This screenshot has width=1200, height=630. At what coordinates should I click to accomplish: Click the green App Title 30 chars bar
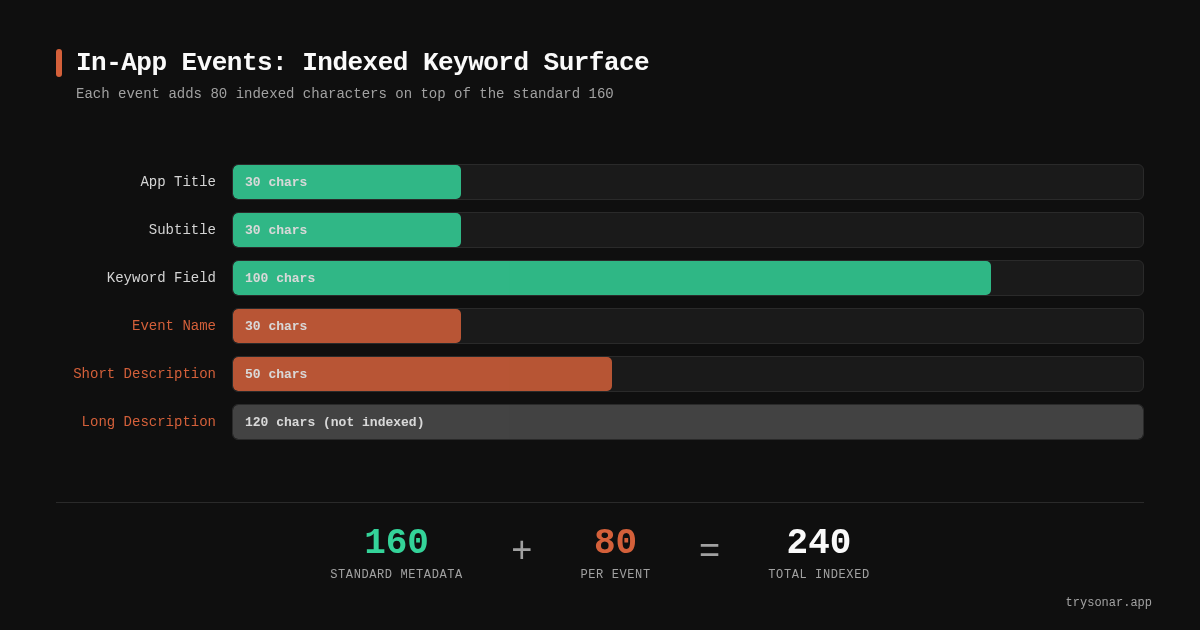(347, 182)
